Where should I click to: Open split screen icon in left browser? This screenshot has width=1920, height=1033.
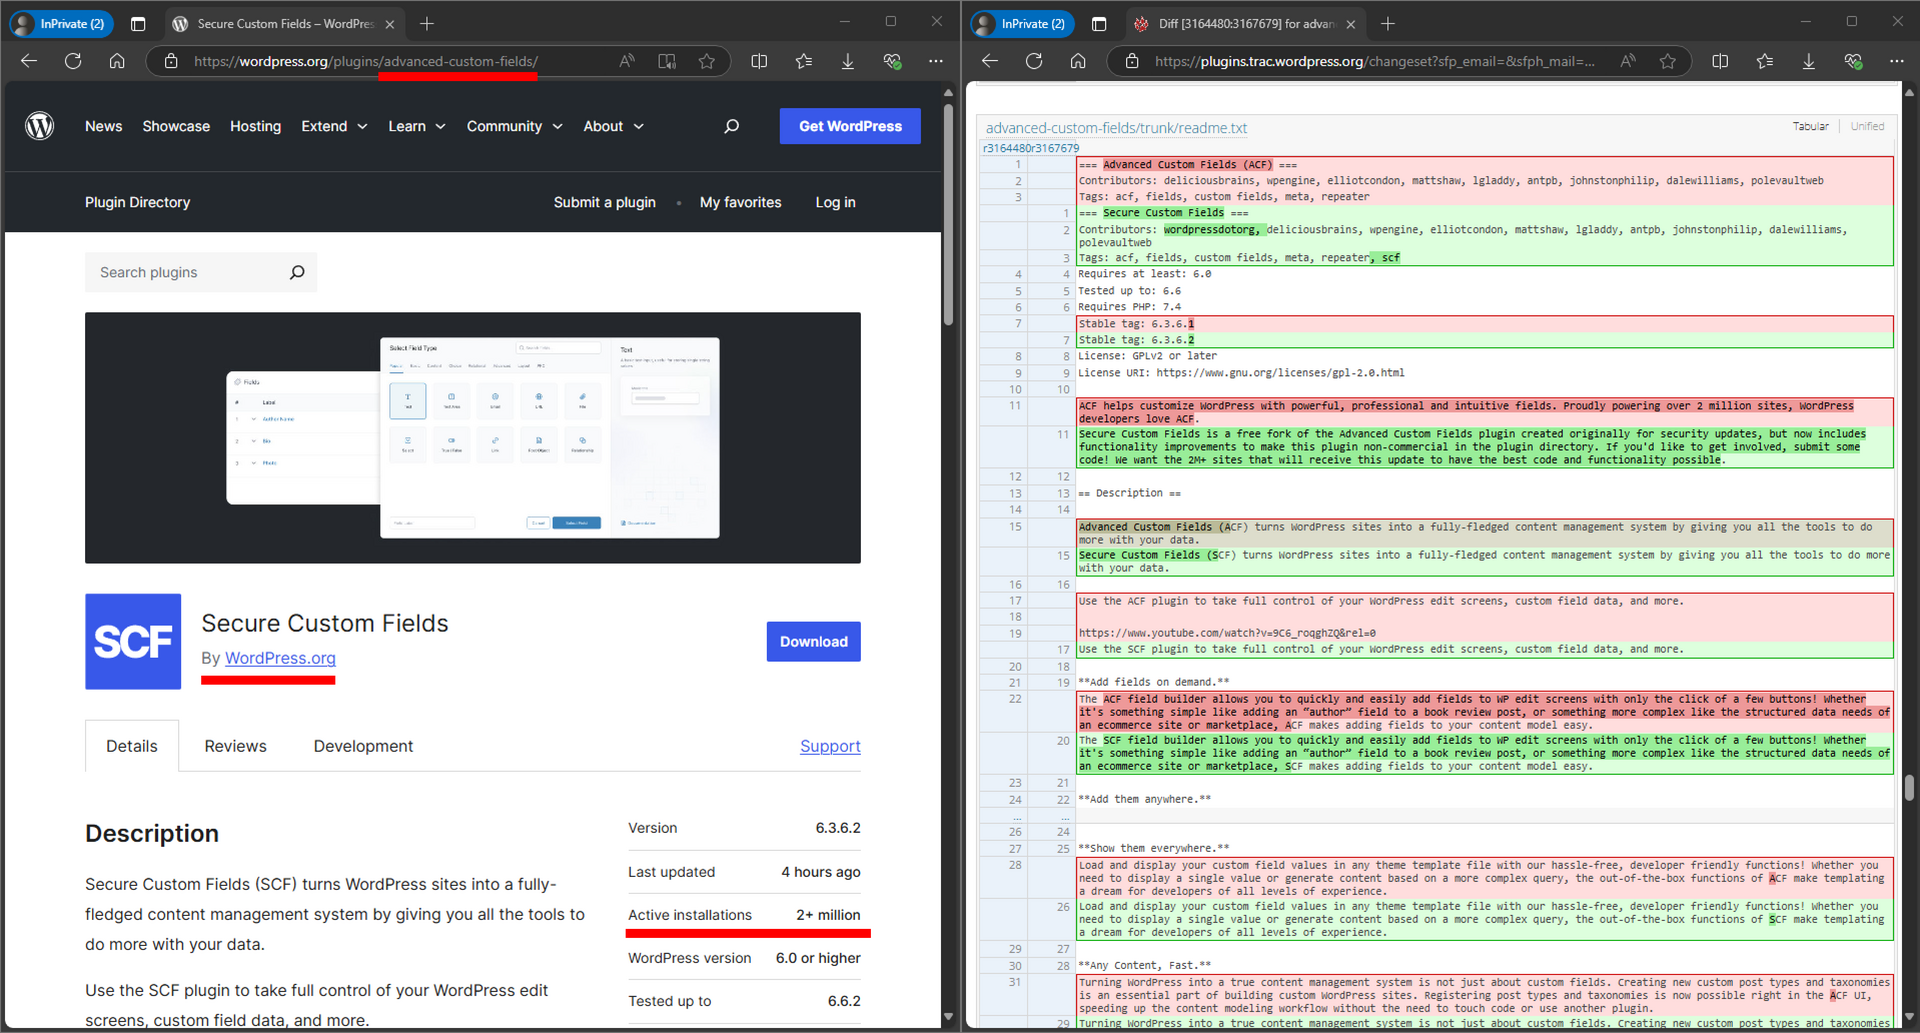click(759, 61)
